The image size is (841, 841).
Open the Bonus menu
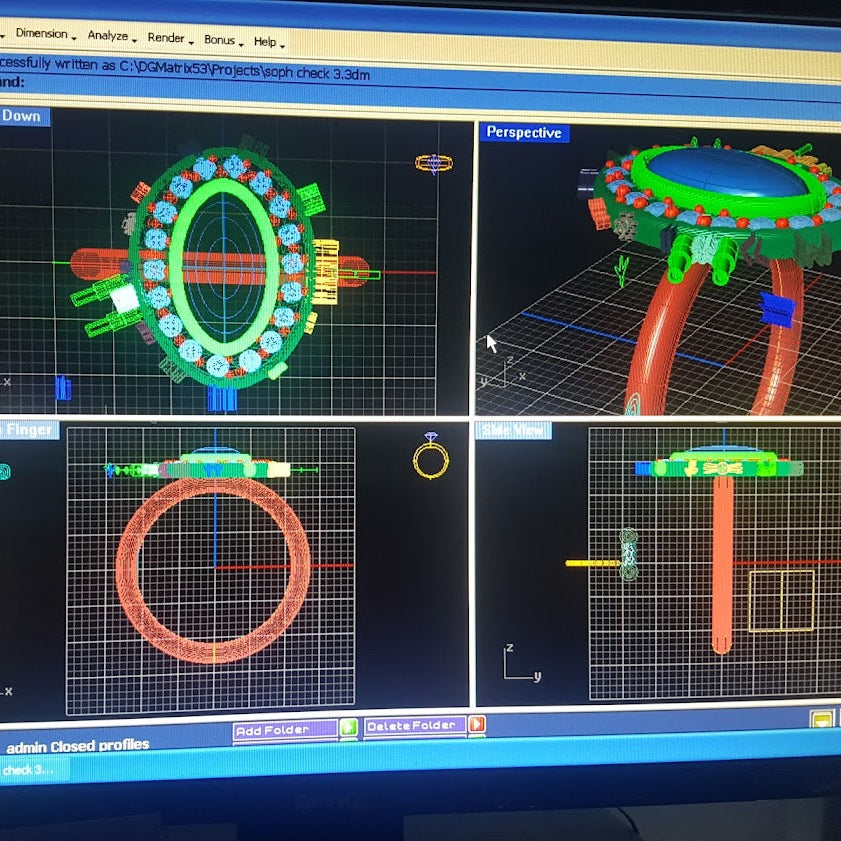pos(221,40)
